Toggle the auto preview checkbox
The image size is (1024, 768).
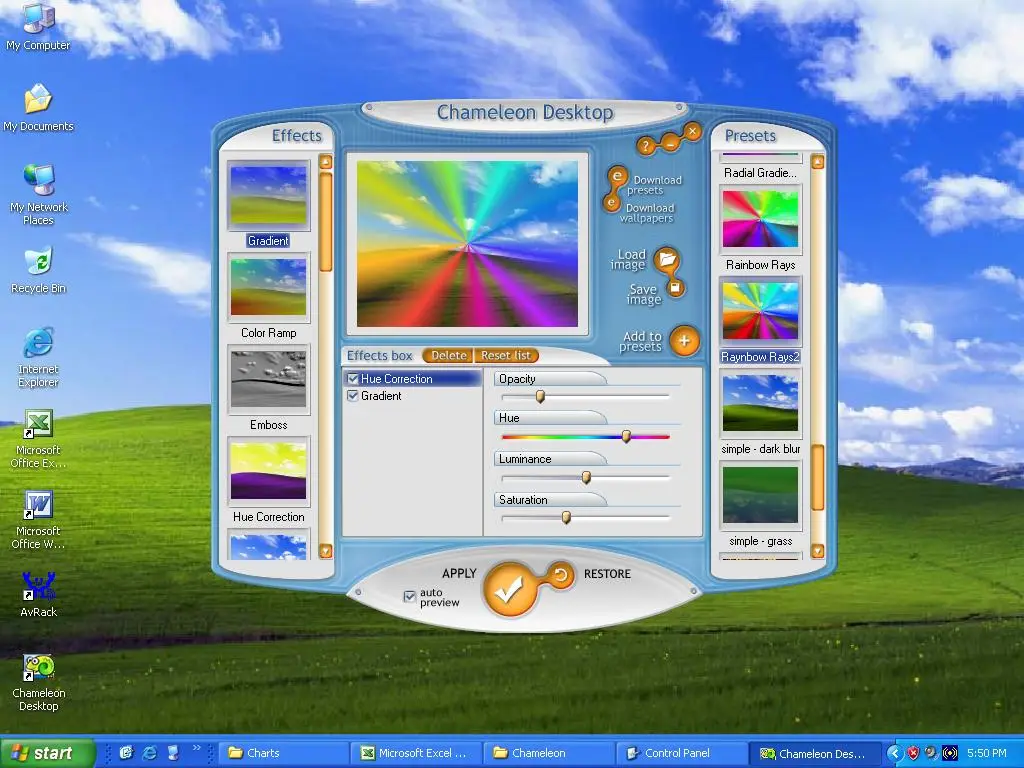click(x=409, y=596)
